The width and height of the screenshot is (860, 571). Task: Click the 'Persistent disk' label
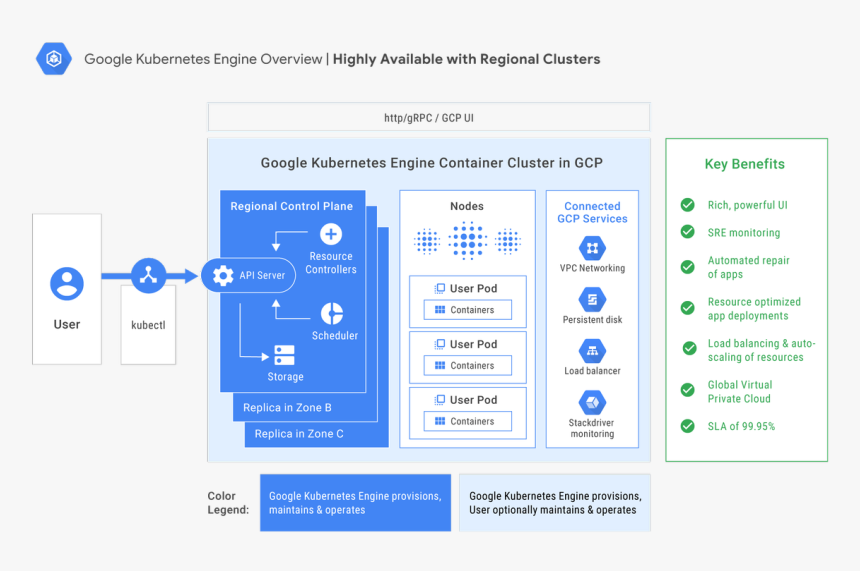592,319
